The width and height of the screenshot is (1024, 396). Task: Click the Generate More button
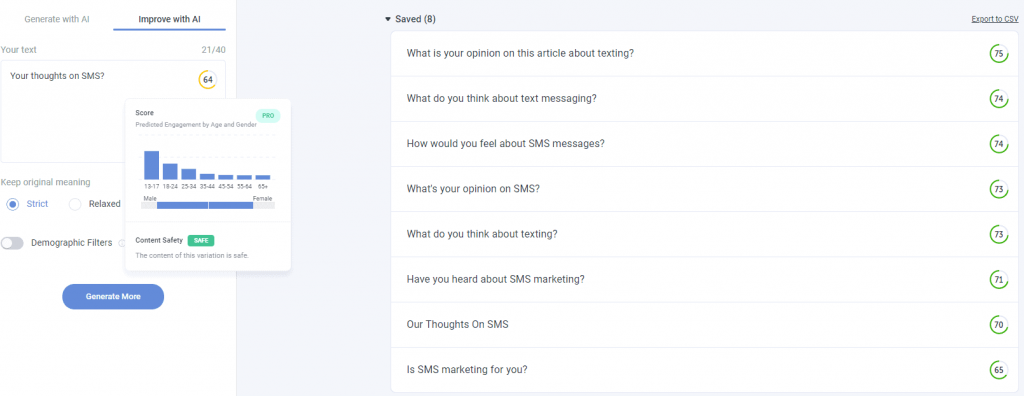tap(113, 297)
